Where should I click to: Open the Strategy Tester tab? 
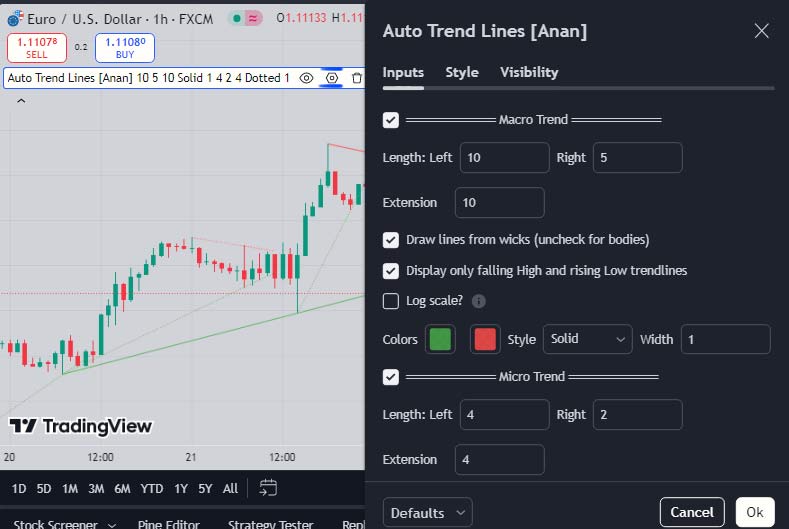pyautogui.click(x=271, y=524)
